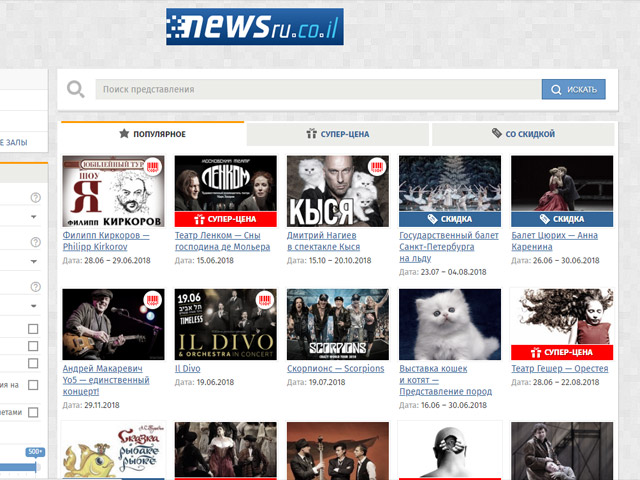Open the Il Divo event link
Viewport: 640px width, 480px height.
point(188,368)
